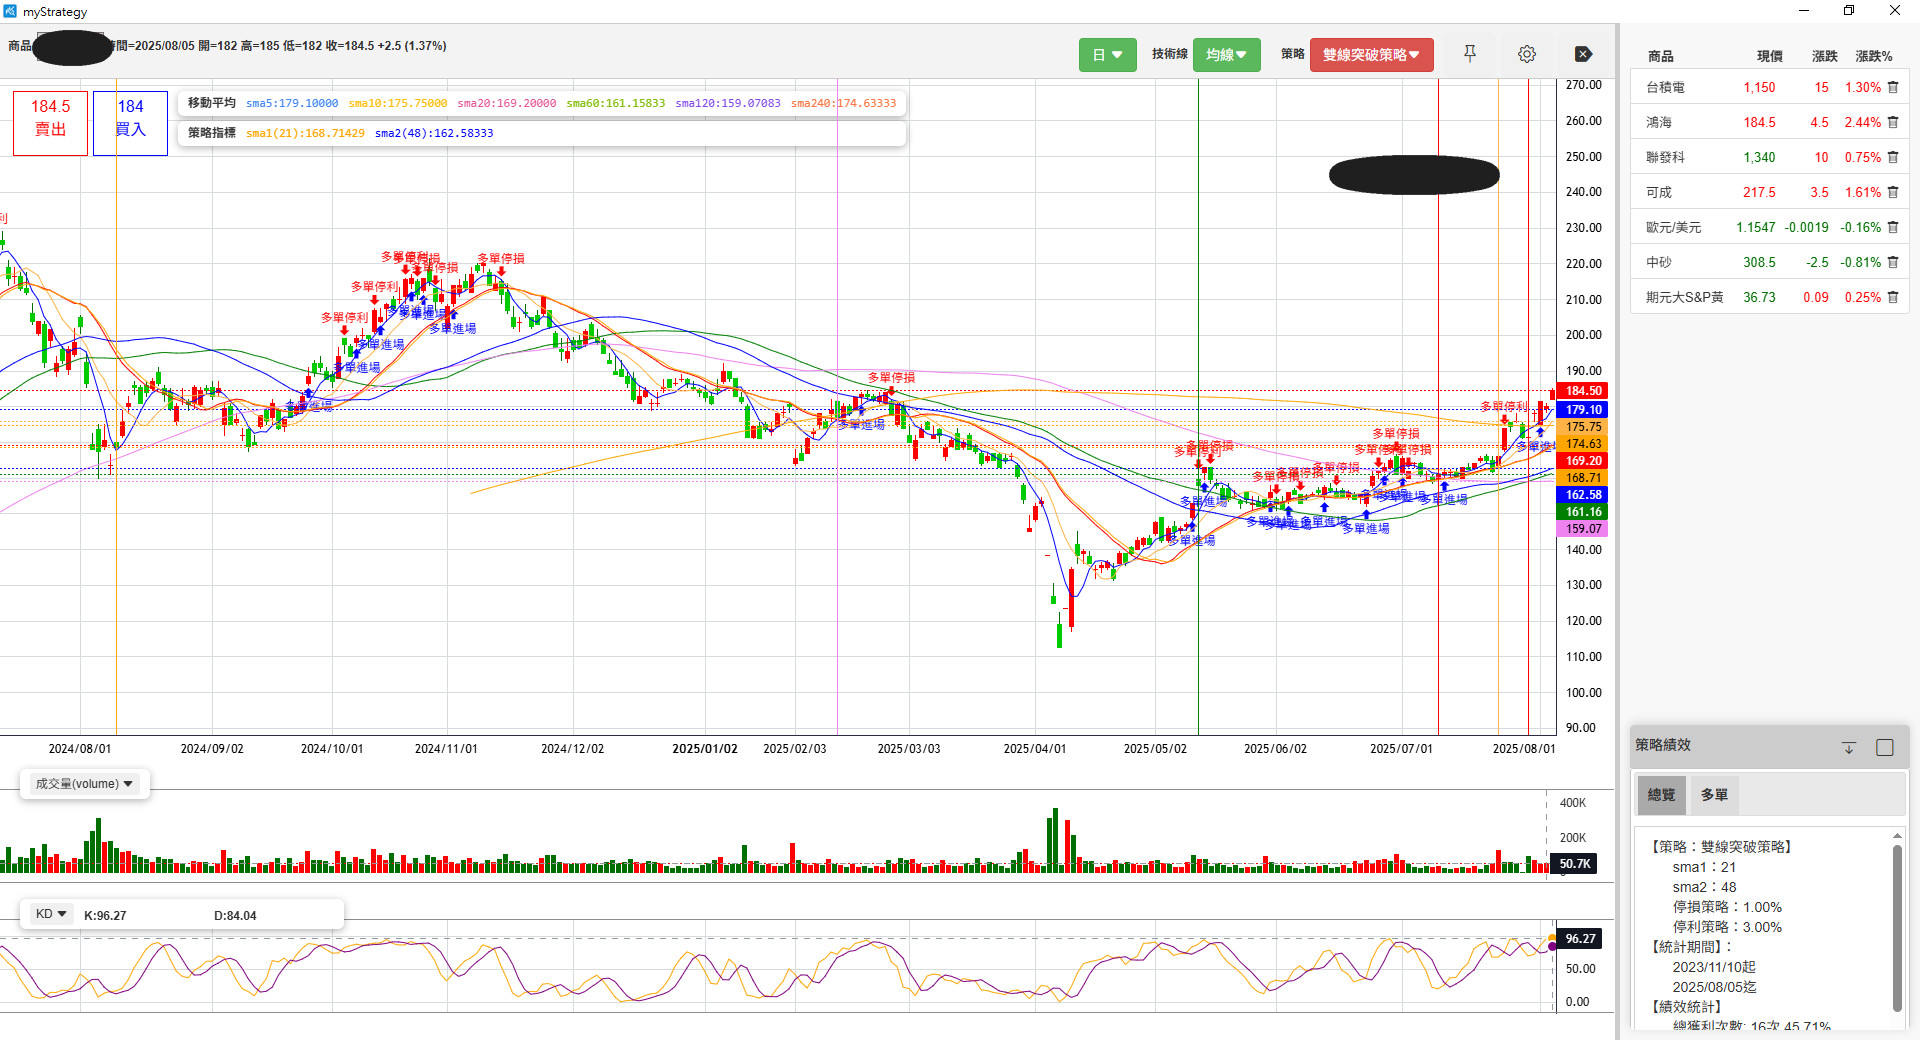Viewport: 1920px width, 1040px height.
Task: Delete 期元大S&P黃 using its trash icon
Action: coord(1893,297)
